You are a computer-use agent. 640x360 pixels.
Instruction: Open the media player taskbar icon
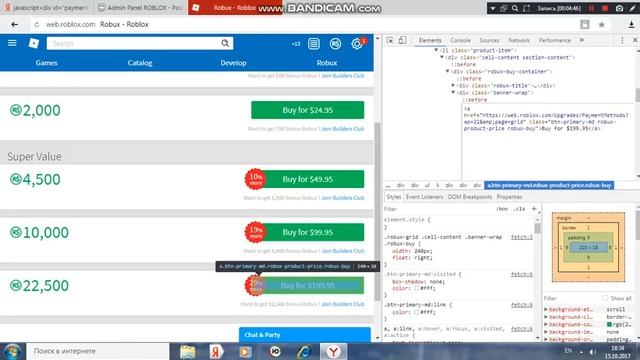tap(245, 351)
